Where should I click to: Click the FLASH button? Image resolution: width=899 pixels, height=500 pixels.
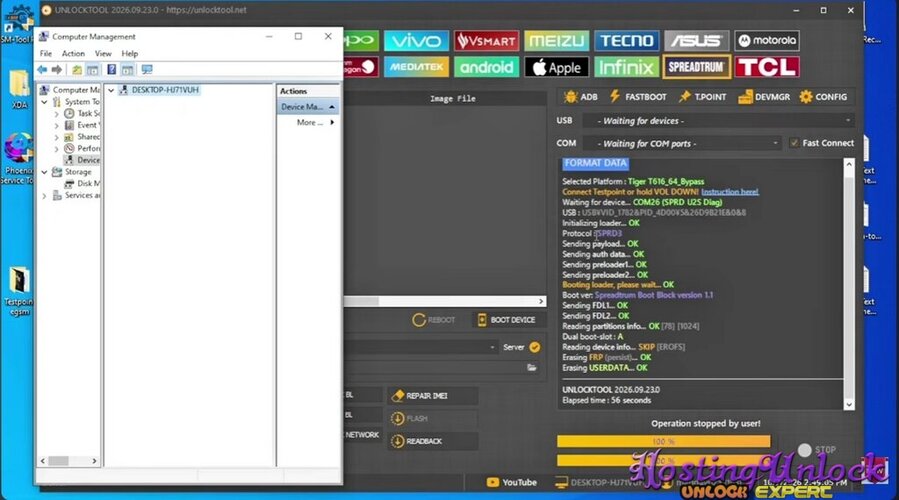(x=432, y=419)
